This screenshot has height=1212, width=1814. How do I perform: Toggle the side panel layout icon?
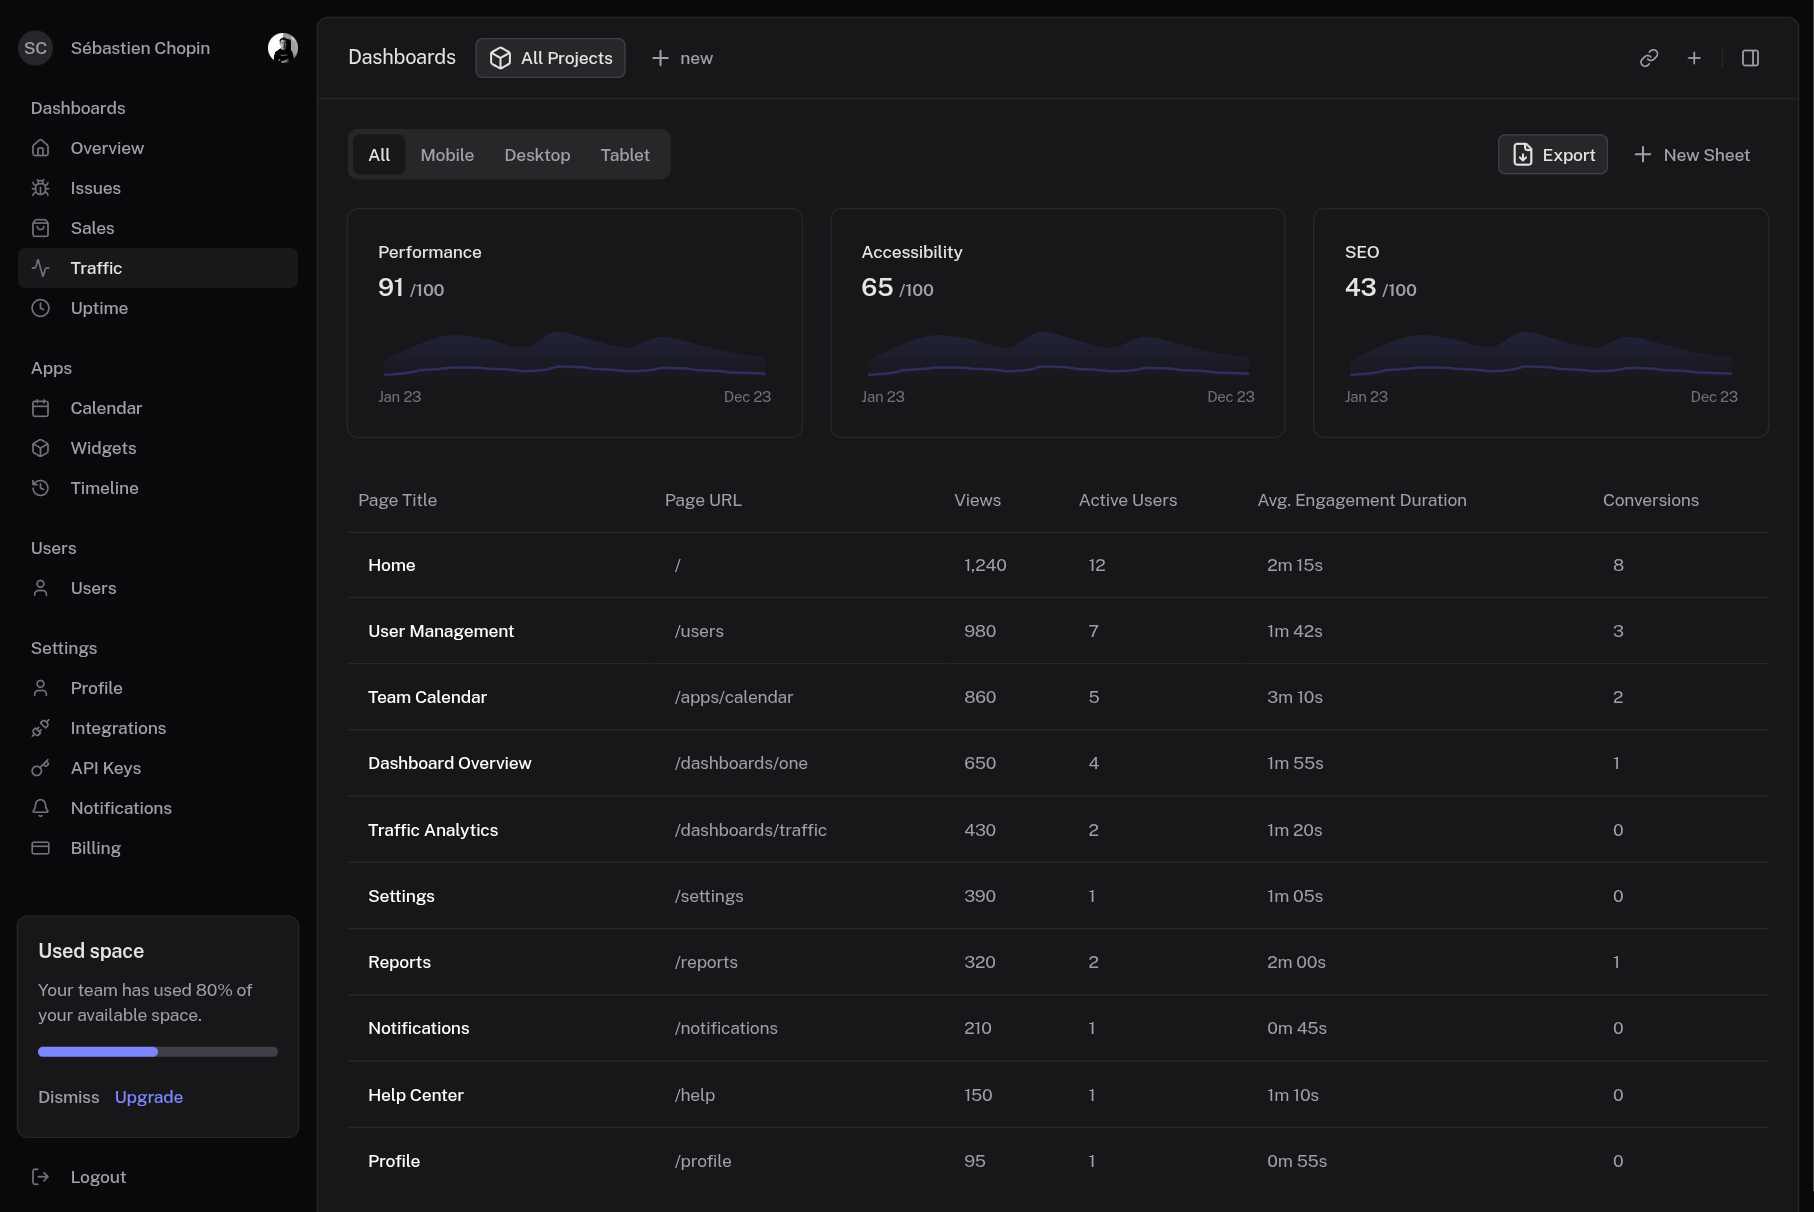(1750, 58)
